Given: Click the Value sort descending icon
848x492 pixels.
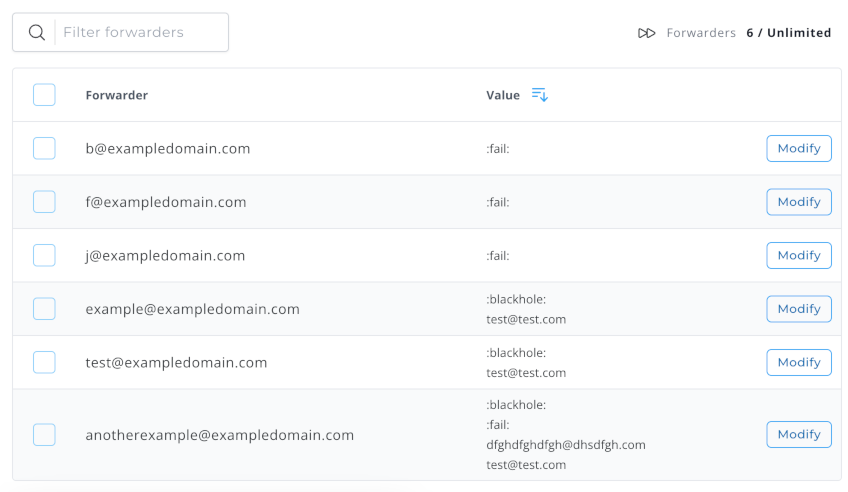Looking at the screenshot, I should point(539,95).
